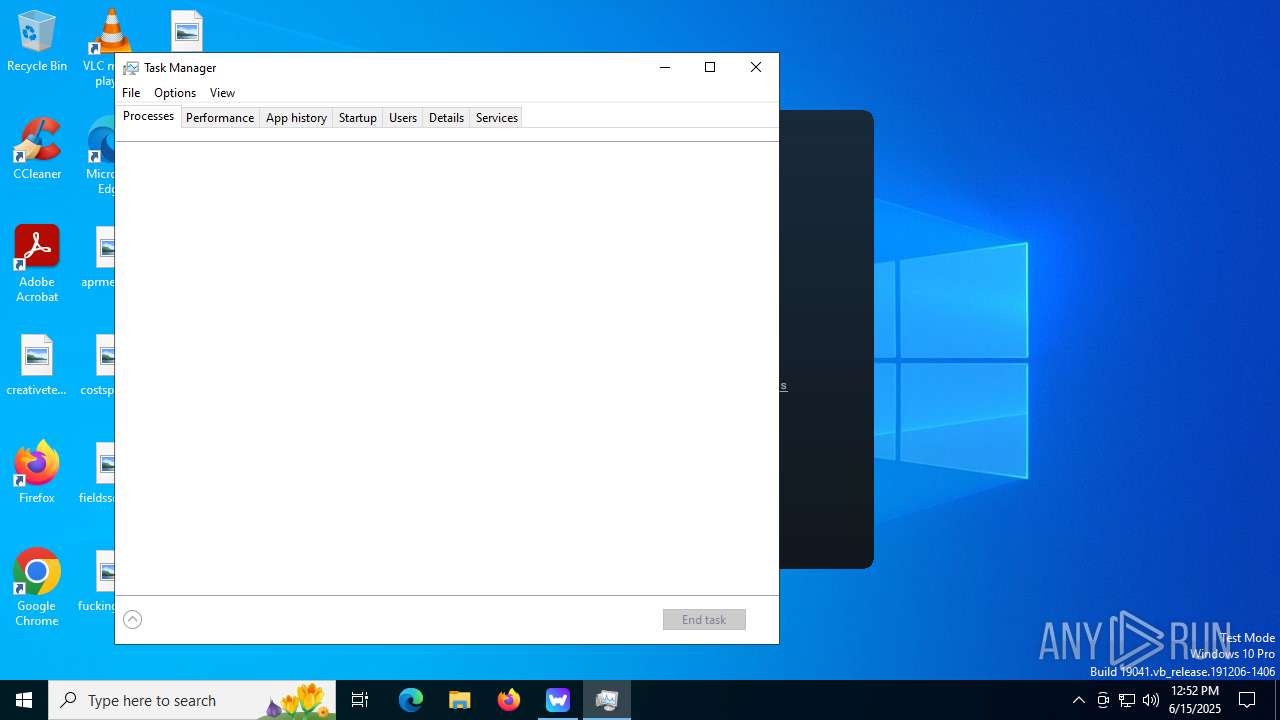The height and width of the screenshot is (720, 1280).
Task: Select the Processes tab
Action: pos(148,116)
